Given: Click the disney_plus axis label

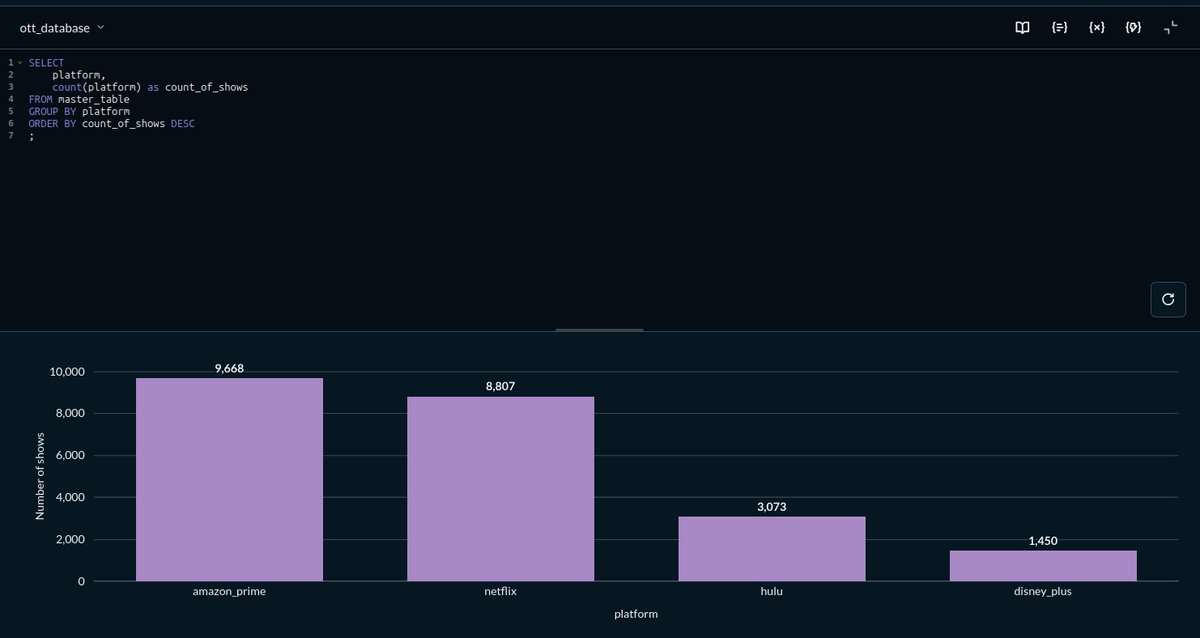Looking at the screenshot, I should pos(1043,592).
